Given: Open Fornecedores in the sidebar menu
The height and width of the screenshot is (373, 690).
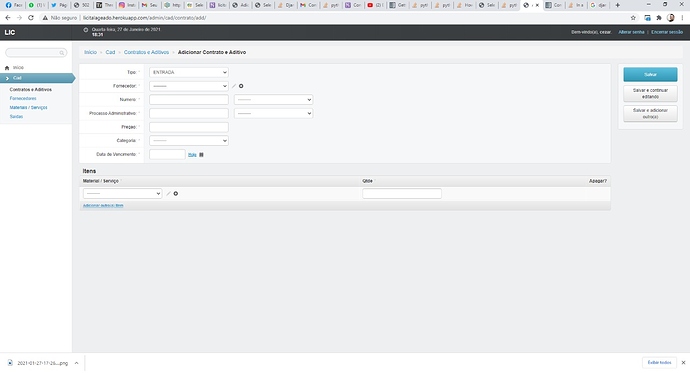Looking at the screenshot, I should click(x=23, y=99).
